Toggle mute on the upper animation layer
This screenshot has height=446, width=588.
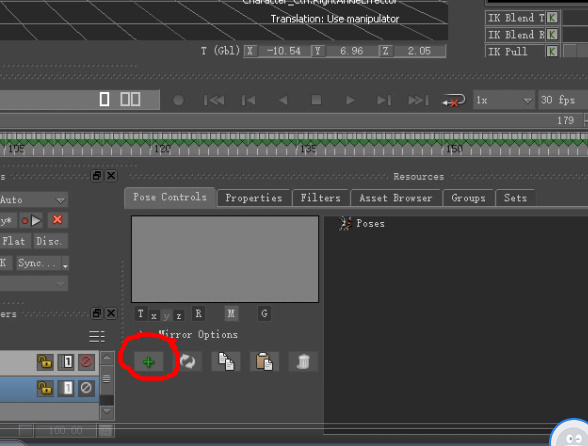point(86,362)
